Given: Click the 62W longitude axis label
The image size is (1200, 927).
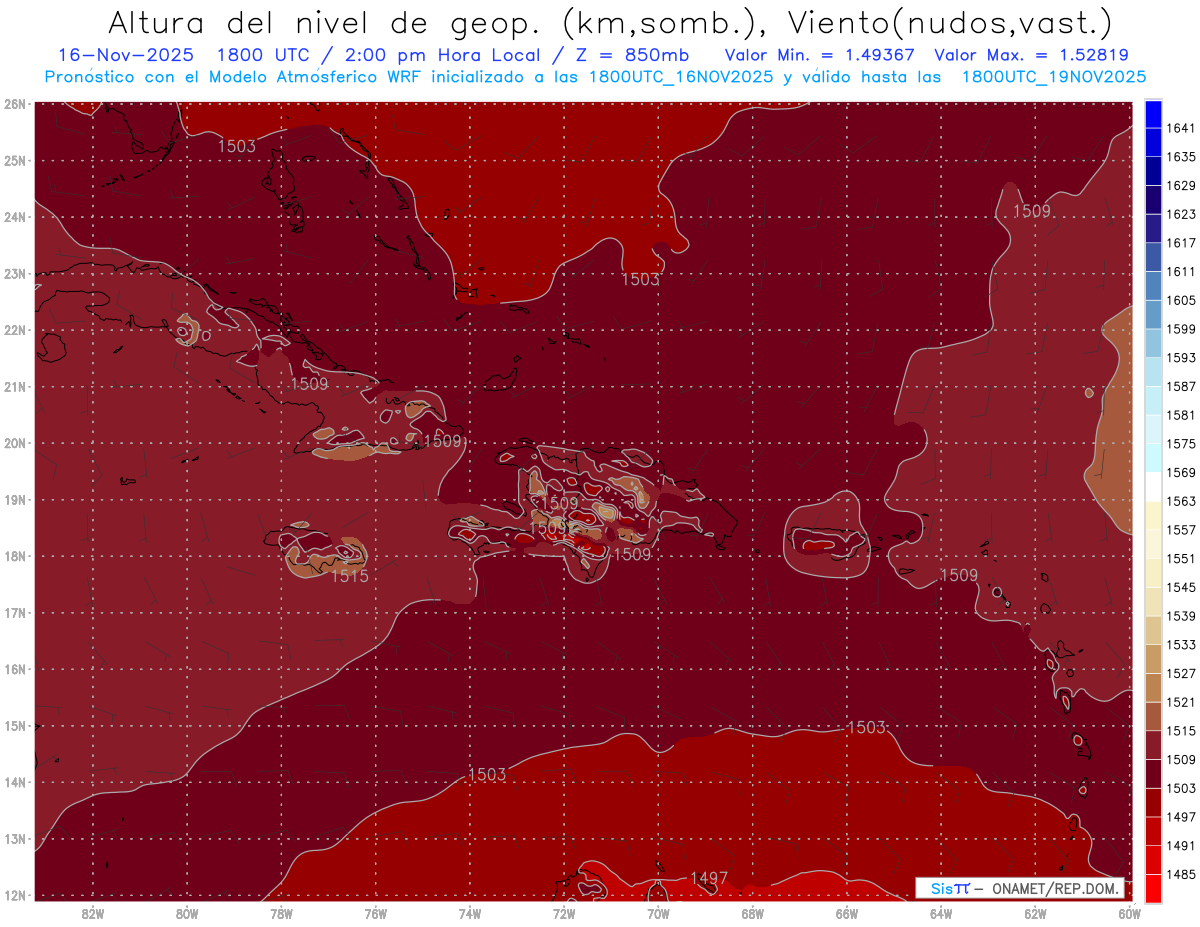Looking at the screenshot, I should tap(1035, 913).
